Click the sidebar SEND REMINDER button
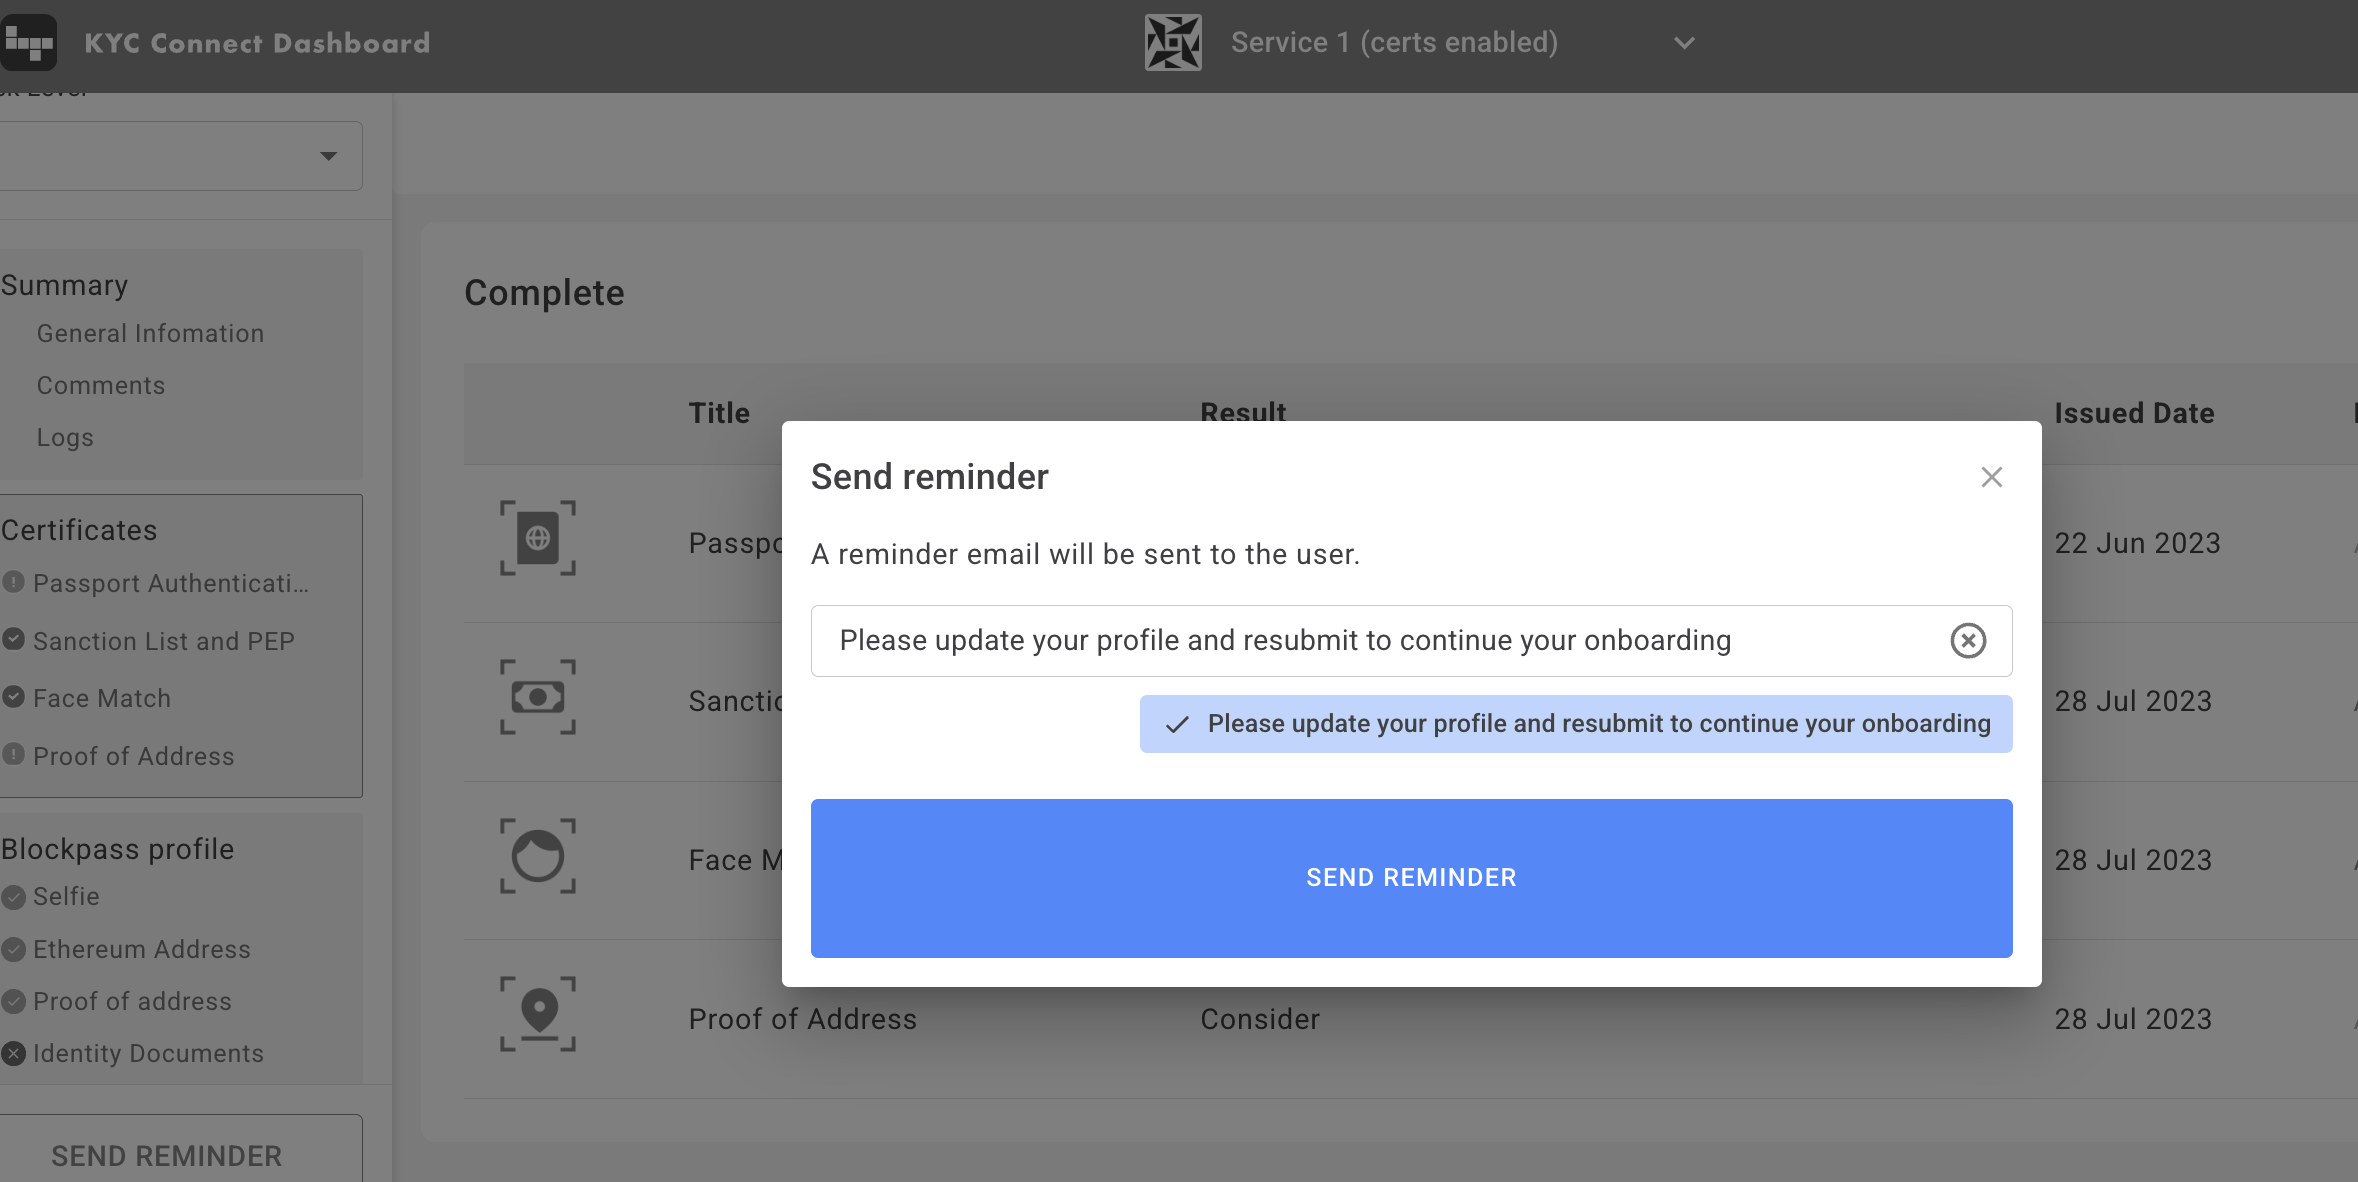The image size is (2358, 1182). [x=167, y=1155]
